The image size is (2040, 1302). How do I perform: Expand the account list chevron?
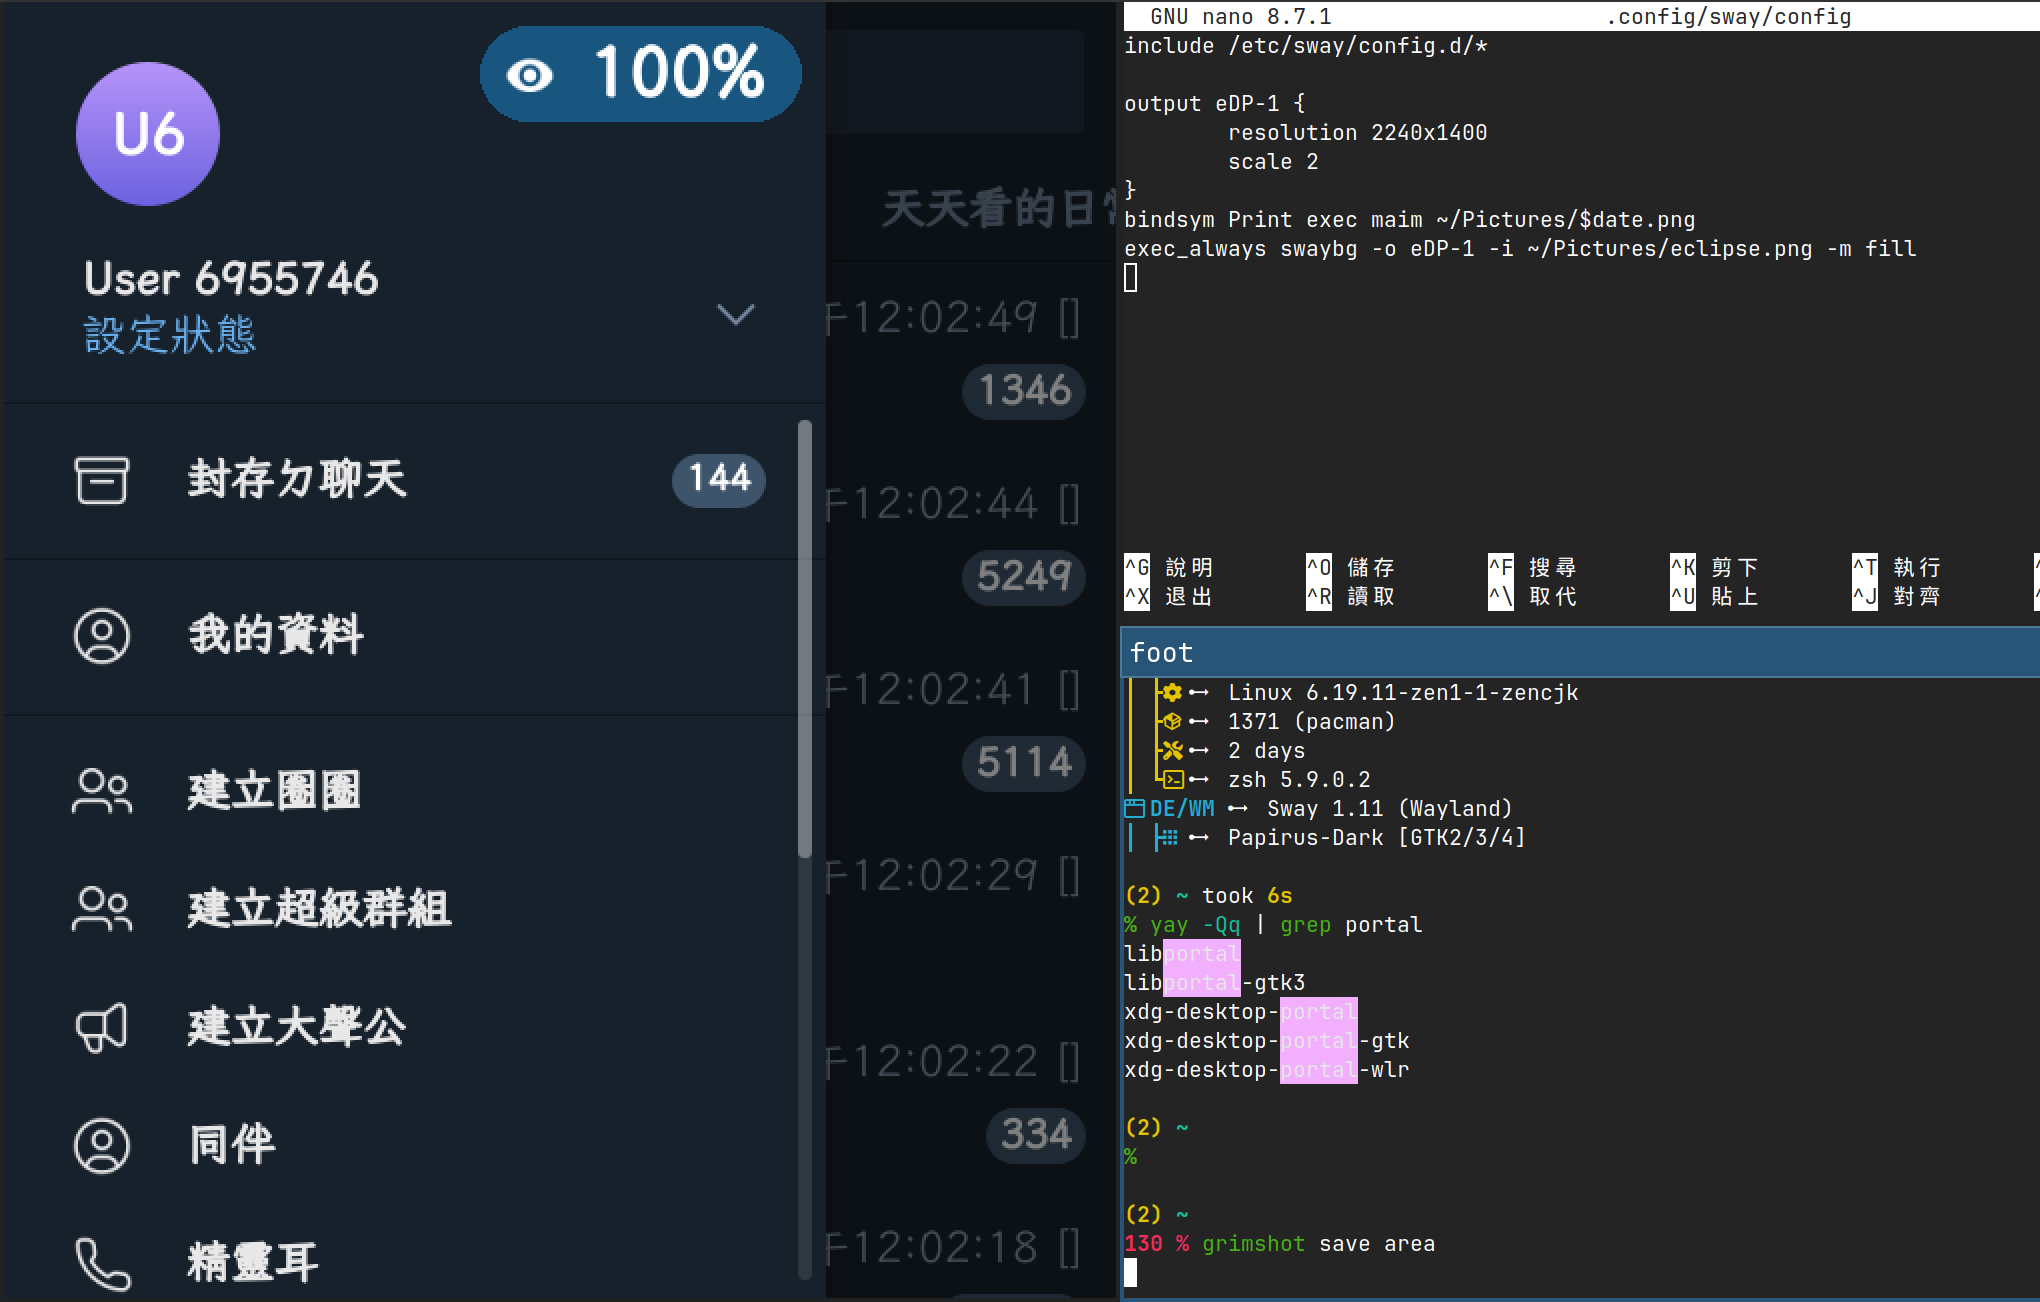point(735,314)
